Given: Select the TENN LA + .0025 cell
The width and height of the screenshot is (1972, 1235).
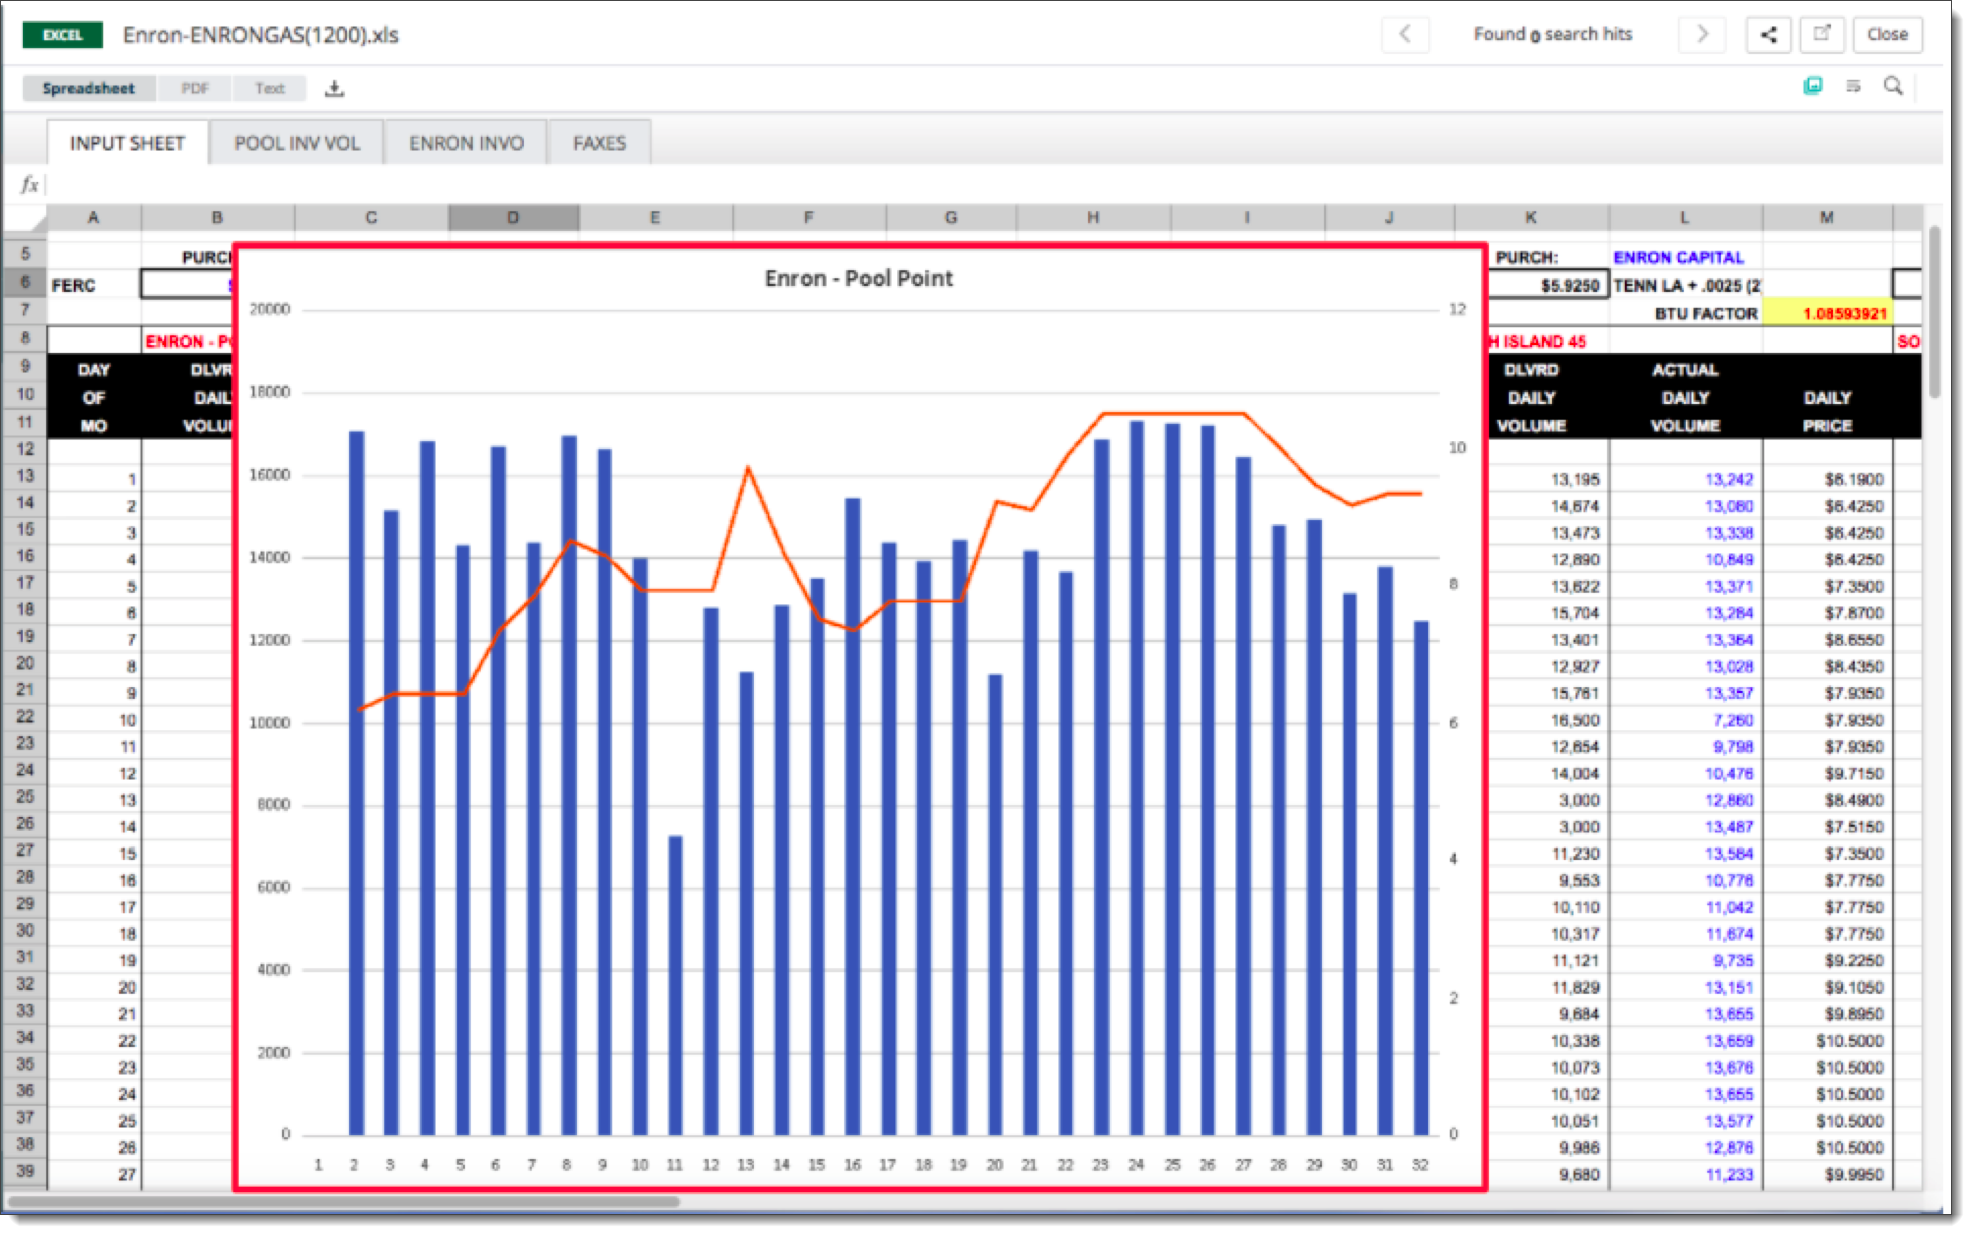Looking at the screenshot, I should click(1685, 285).
